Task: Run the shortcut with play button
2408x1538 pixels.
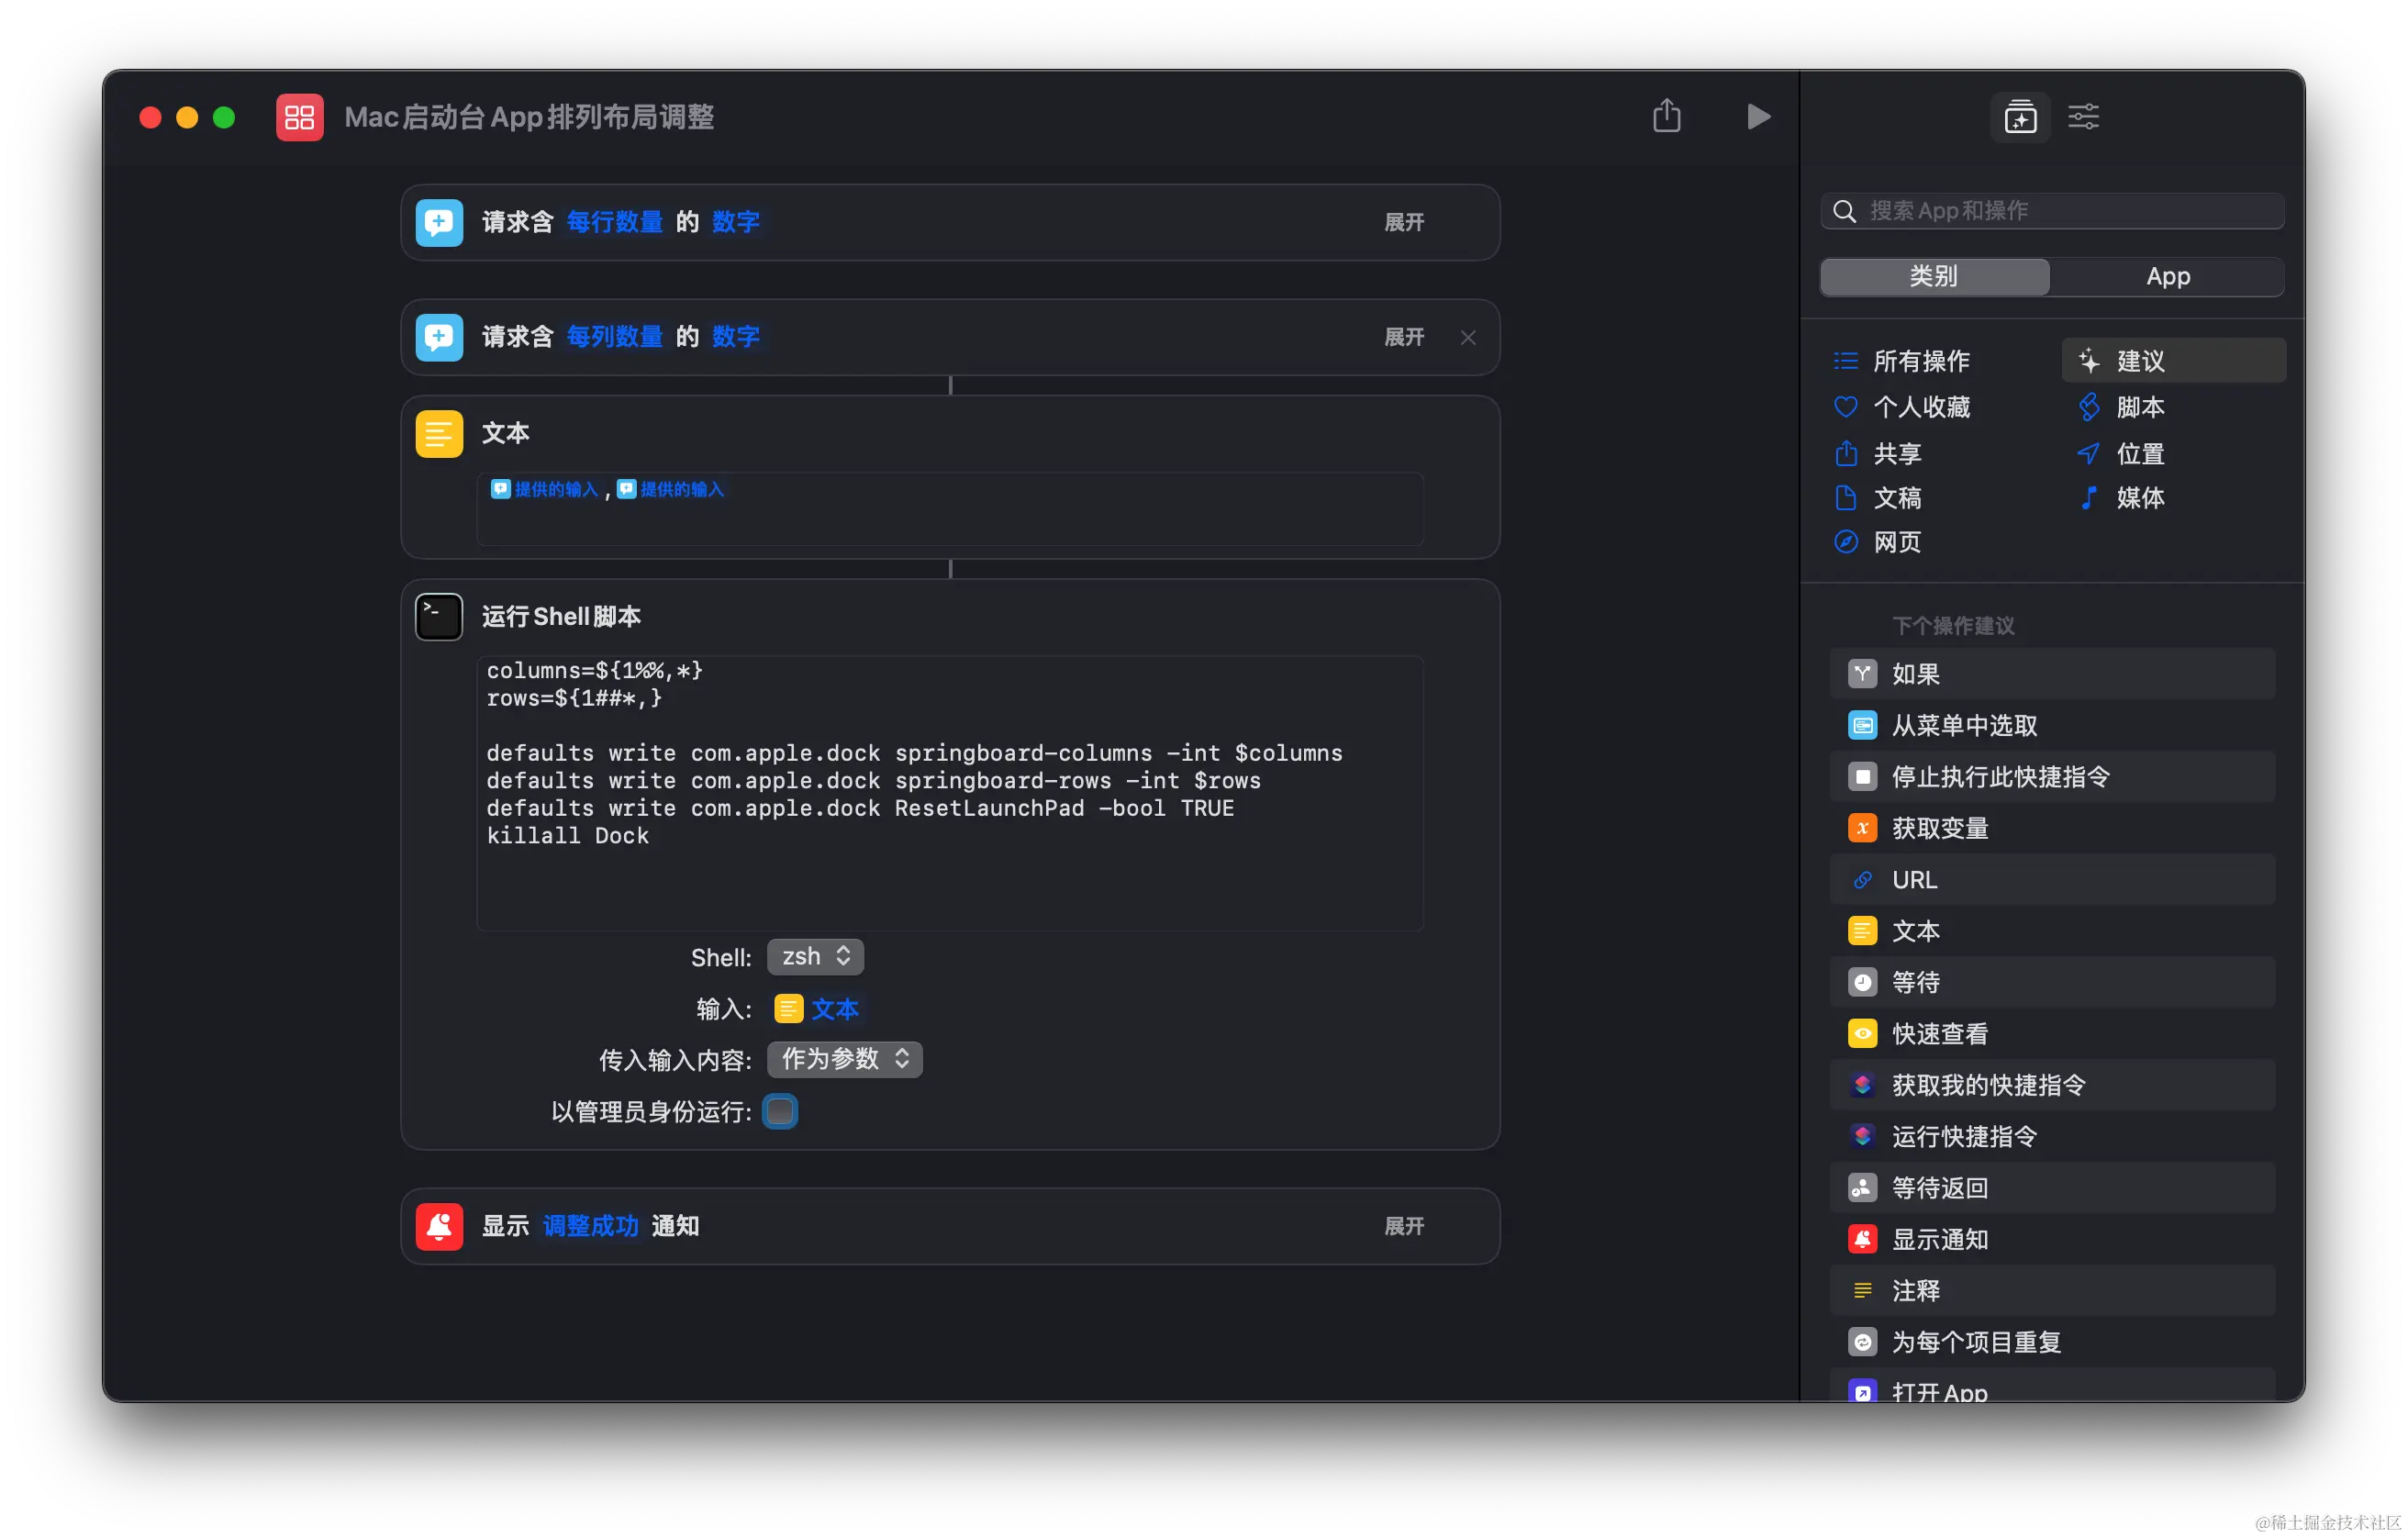Action: click(1758, 117)
